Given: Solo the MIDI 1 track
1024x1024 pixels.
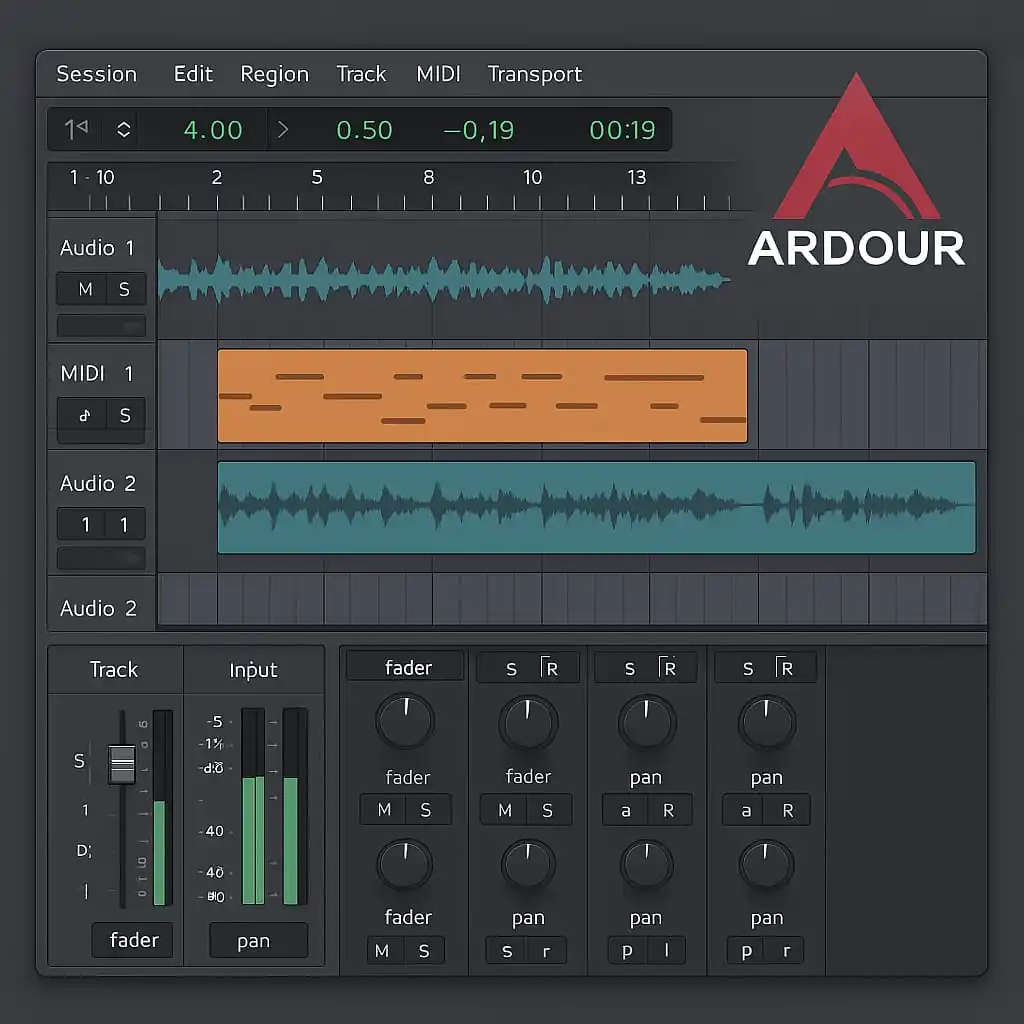Looking at the screenshot, I should coord(125,415).
